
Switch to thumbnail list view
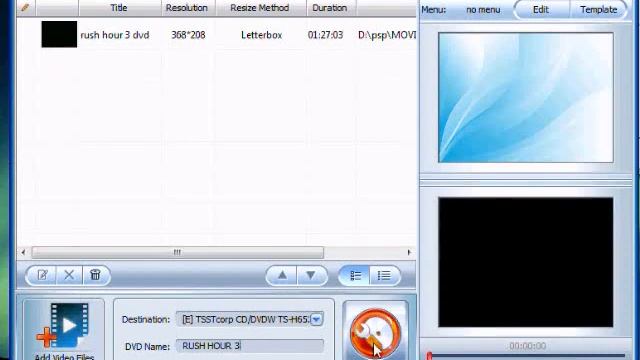pyautogui.click(x=355, y=276)
